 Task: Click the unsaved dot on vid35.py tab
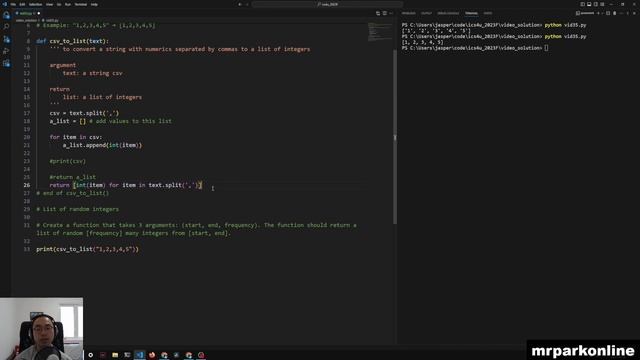click(39, 13)
